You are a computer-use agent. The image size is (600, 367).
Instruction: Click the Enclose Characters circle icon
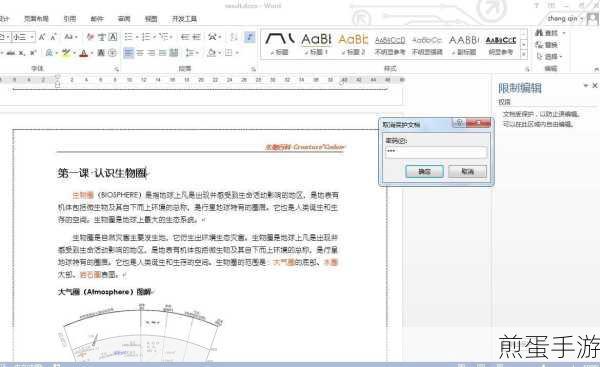[x=112, y=53]
